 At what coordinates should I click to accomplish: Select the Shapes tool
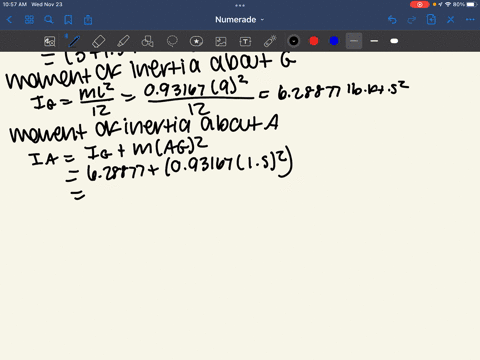[x=147, y=41]
